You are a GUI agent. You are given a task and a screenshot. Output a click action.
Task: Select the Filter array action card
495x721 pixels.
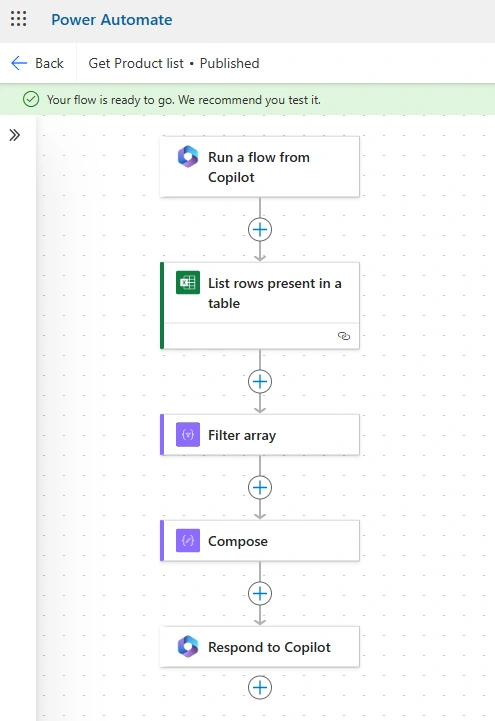point(260,435)
